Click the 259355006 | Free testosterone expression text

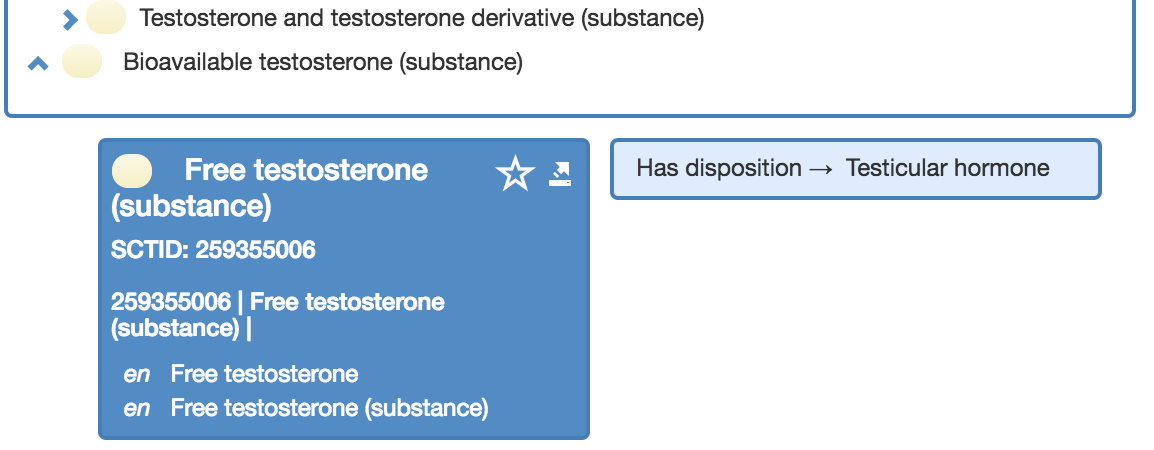[277, 314]
